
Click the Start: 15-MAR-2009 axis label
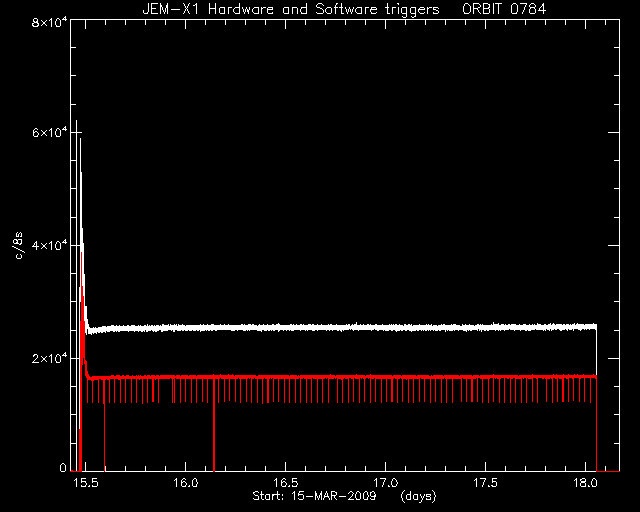coord(314,496)
